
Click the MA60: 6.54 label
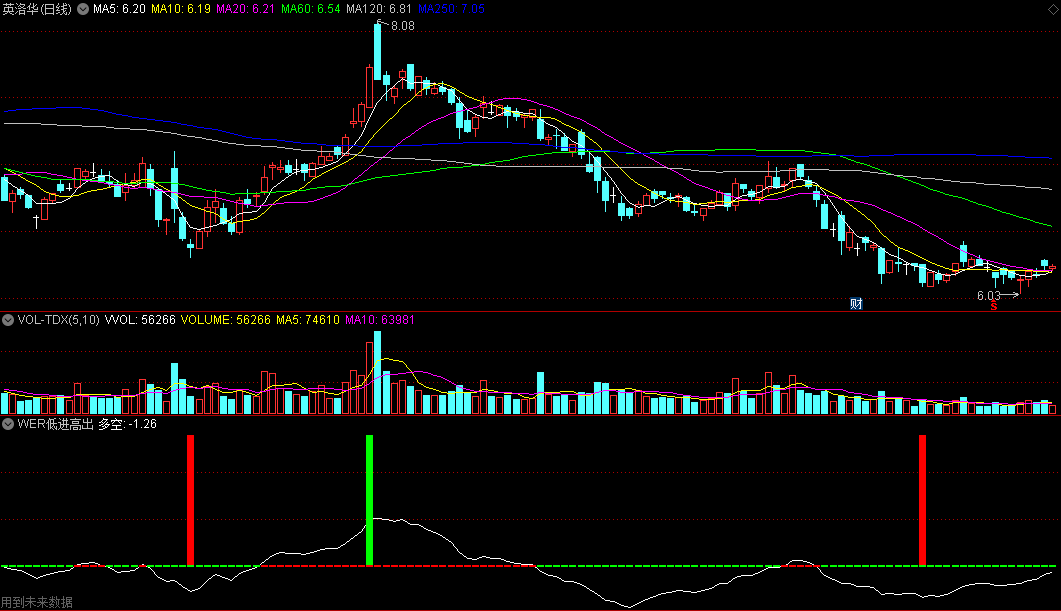(x=311, y=9)
